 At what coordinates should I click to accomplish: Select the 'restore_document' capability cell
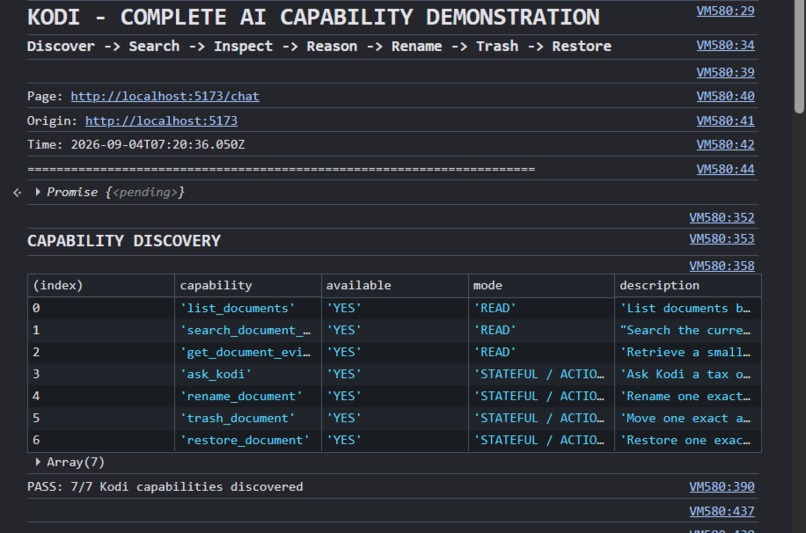248,440
